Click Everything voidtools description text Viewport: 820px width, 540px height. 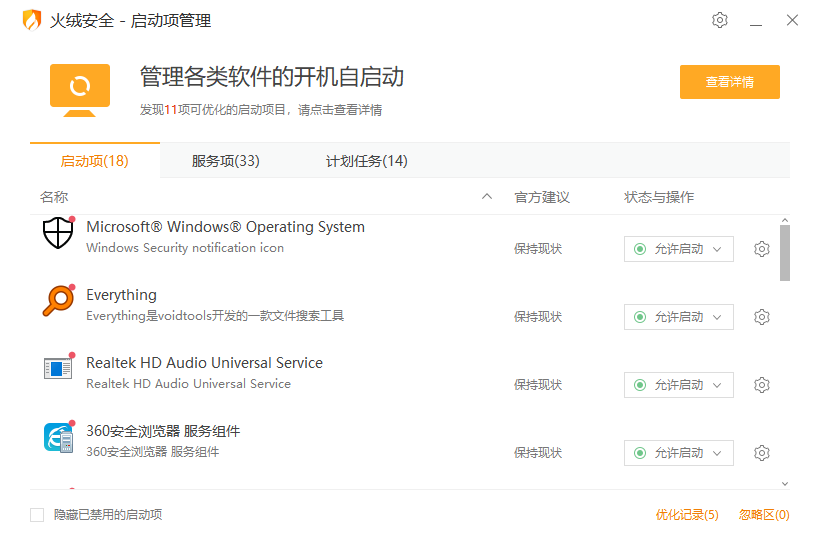215,316
